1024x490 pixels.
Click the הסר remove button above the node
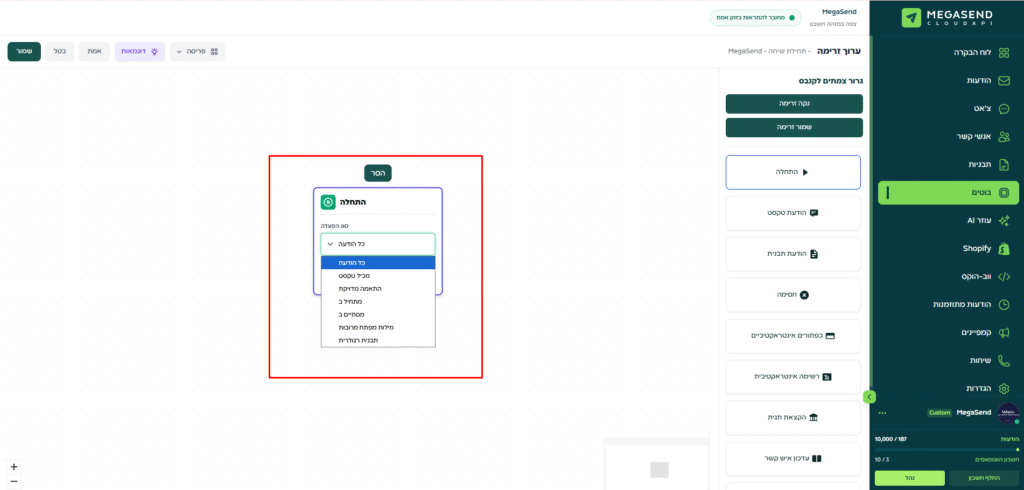378,173
